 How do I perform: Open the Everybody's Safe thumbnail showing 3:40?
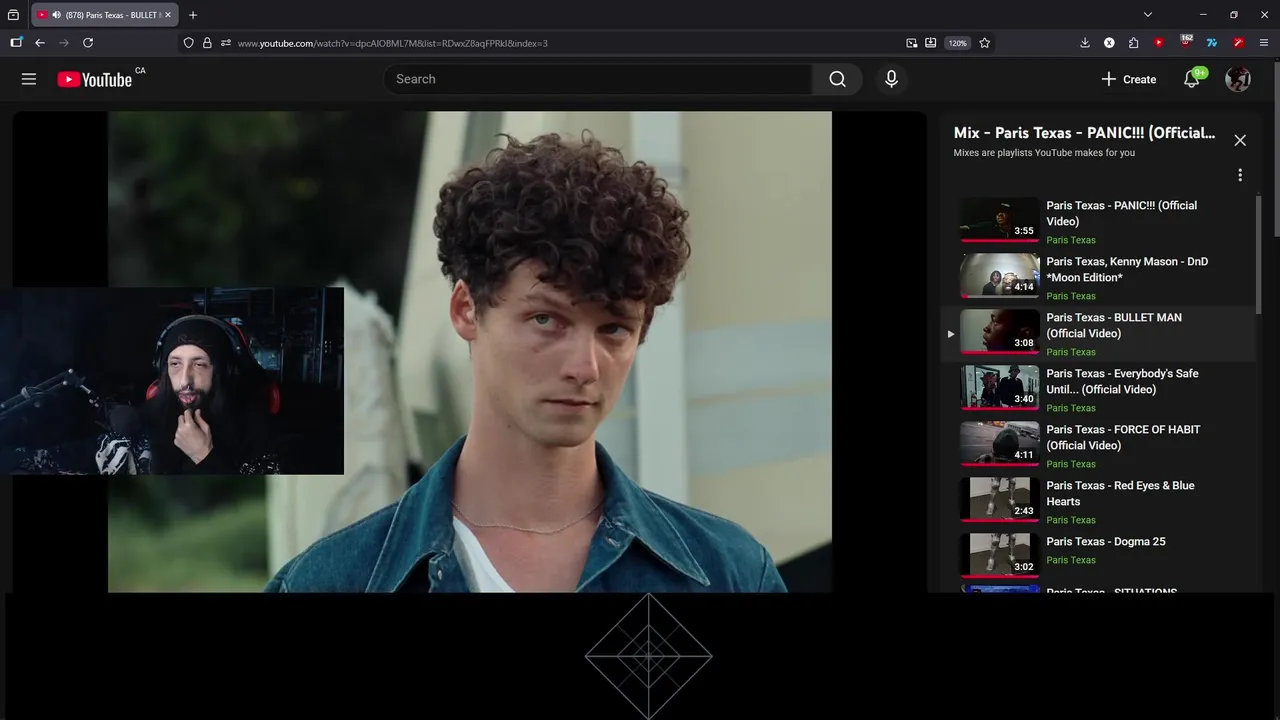(x=1000, y=387)
